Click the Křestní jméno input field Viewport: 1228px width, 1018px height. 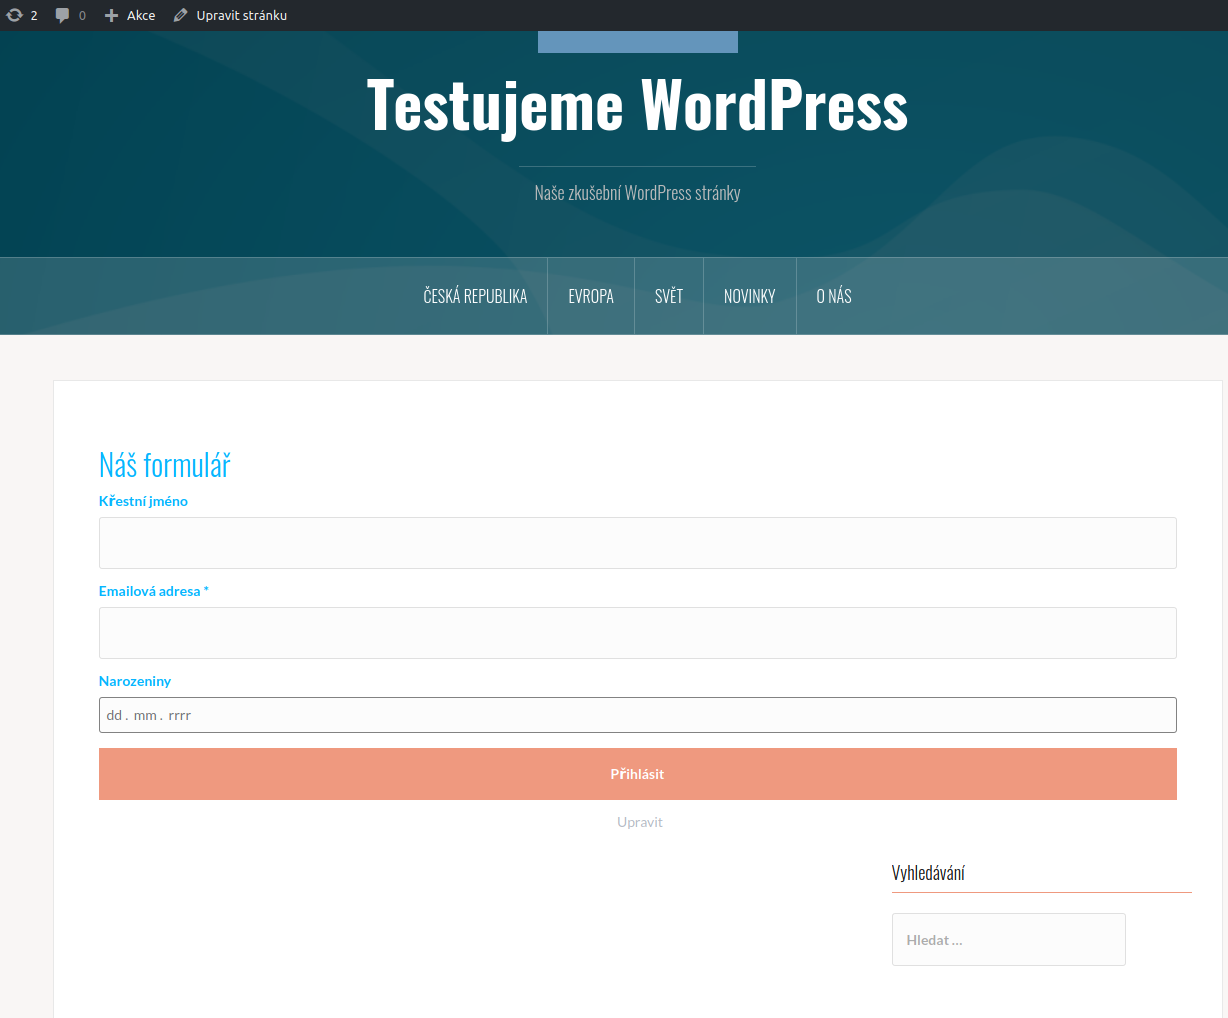(638, 543)
